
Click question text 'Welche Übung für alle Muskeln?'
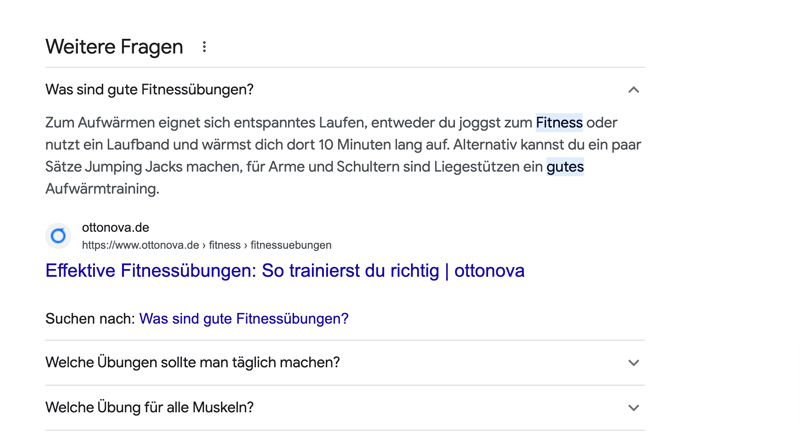tap(149, 408)
